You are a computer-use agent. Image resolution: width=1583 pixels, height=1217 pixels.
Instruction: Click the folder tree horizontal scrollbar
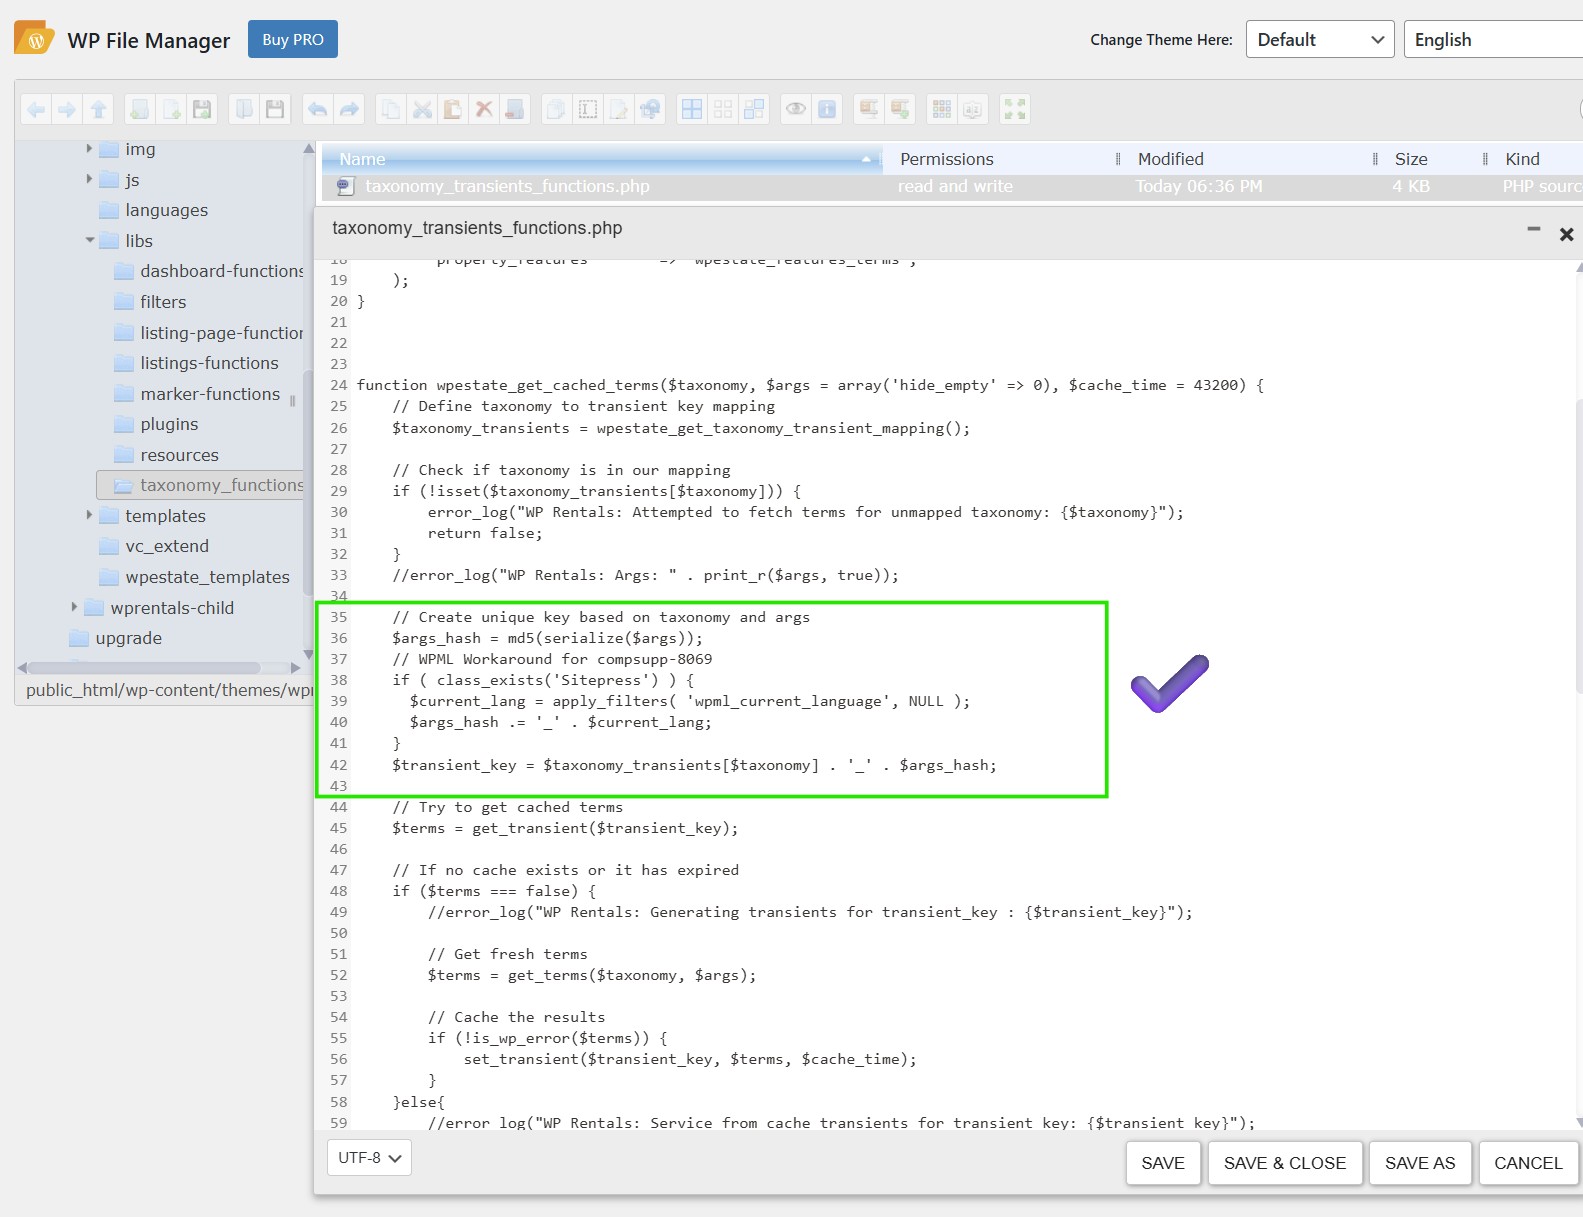point(145,668)
